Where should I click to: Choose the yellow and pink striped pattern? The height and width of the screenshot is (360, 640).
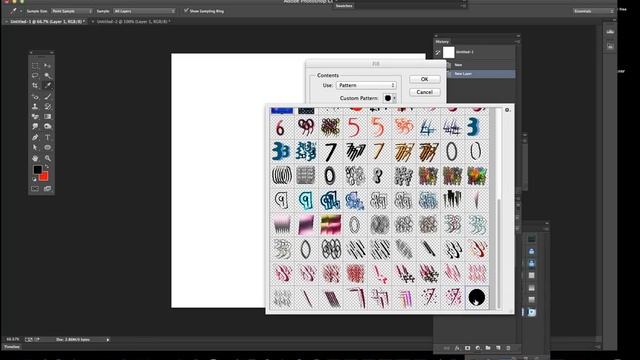tap(331, 224)
